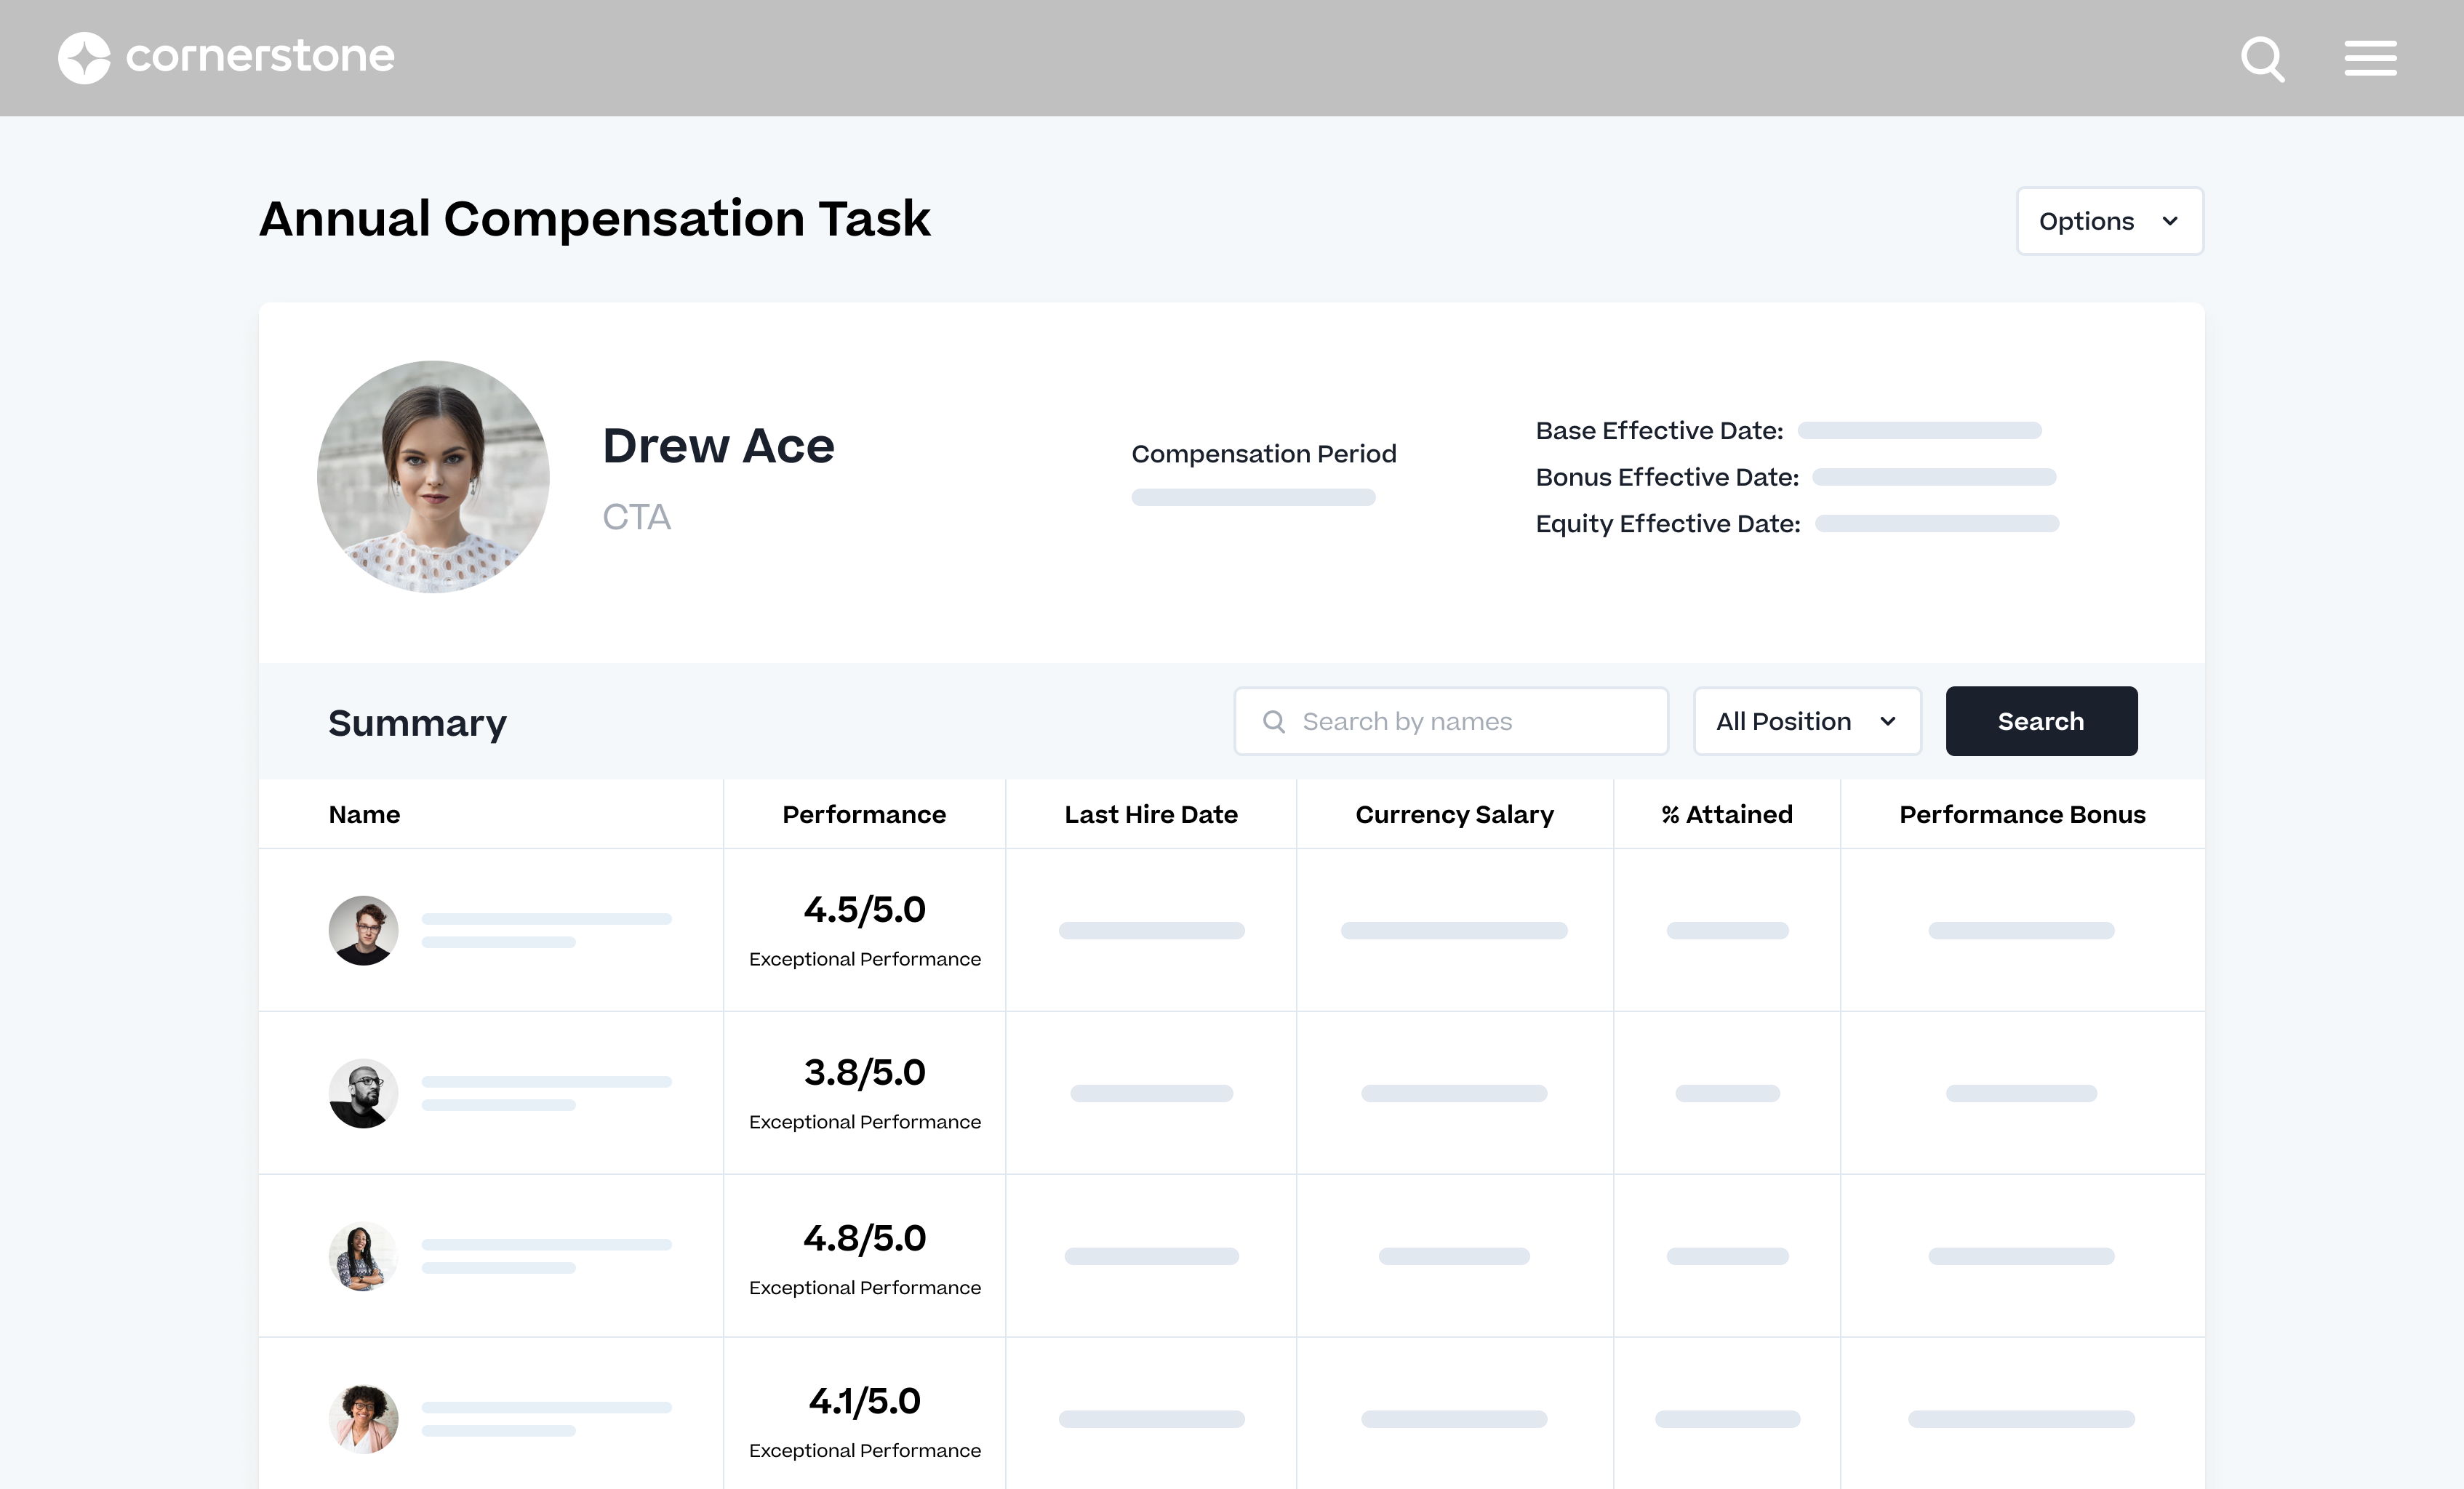Open the hamburger menu
Screen dimensions: 2464x1489
point(2370,58)
